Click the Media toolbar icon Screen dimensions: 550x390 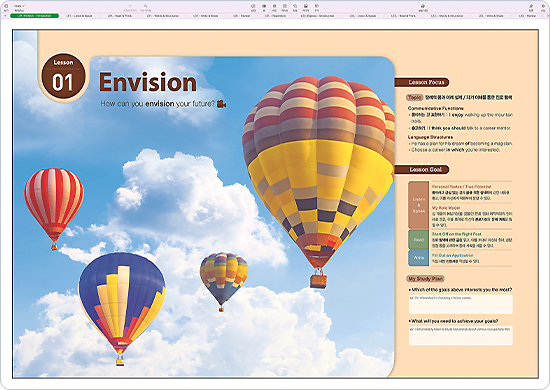point(306,6)
